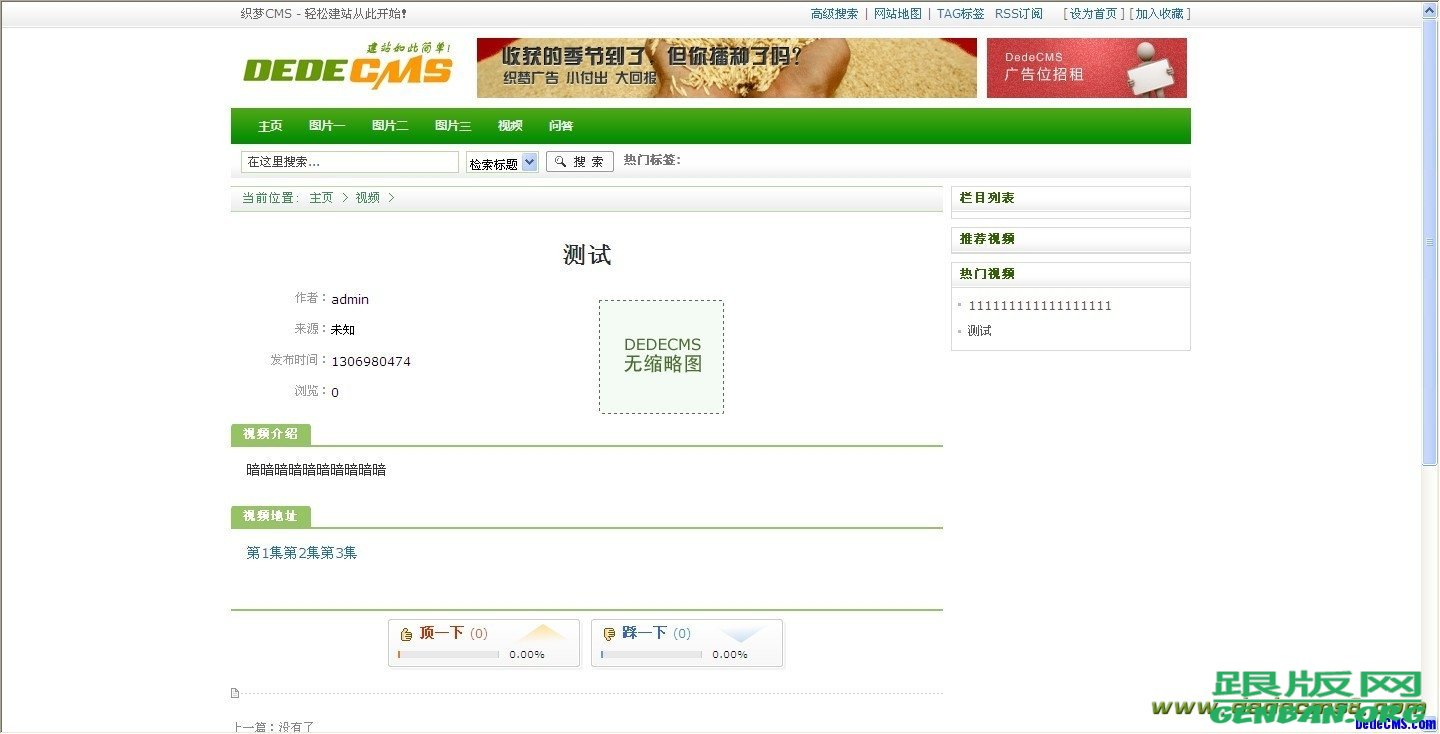Viewport: 1440px width, 734px height.
Task: Click the 在这里搜索 search input field
Action: tap(349, 160)
